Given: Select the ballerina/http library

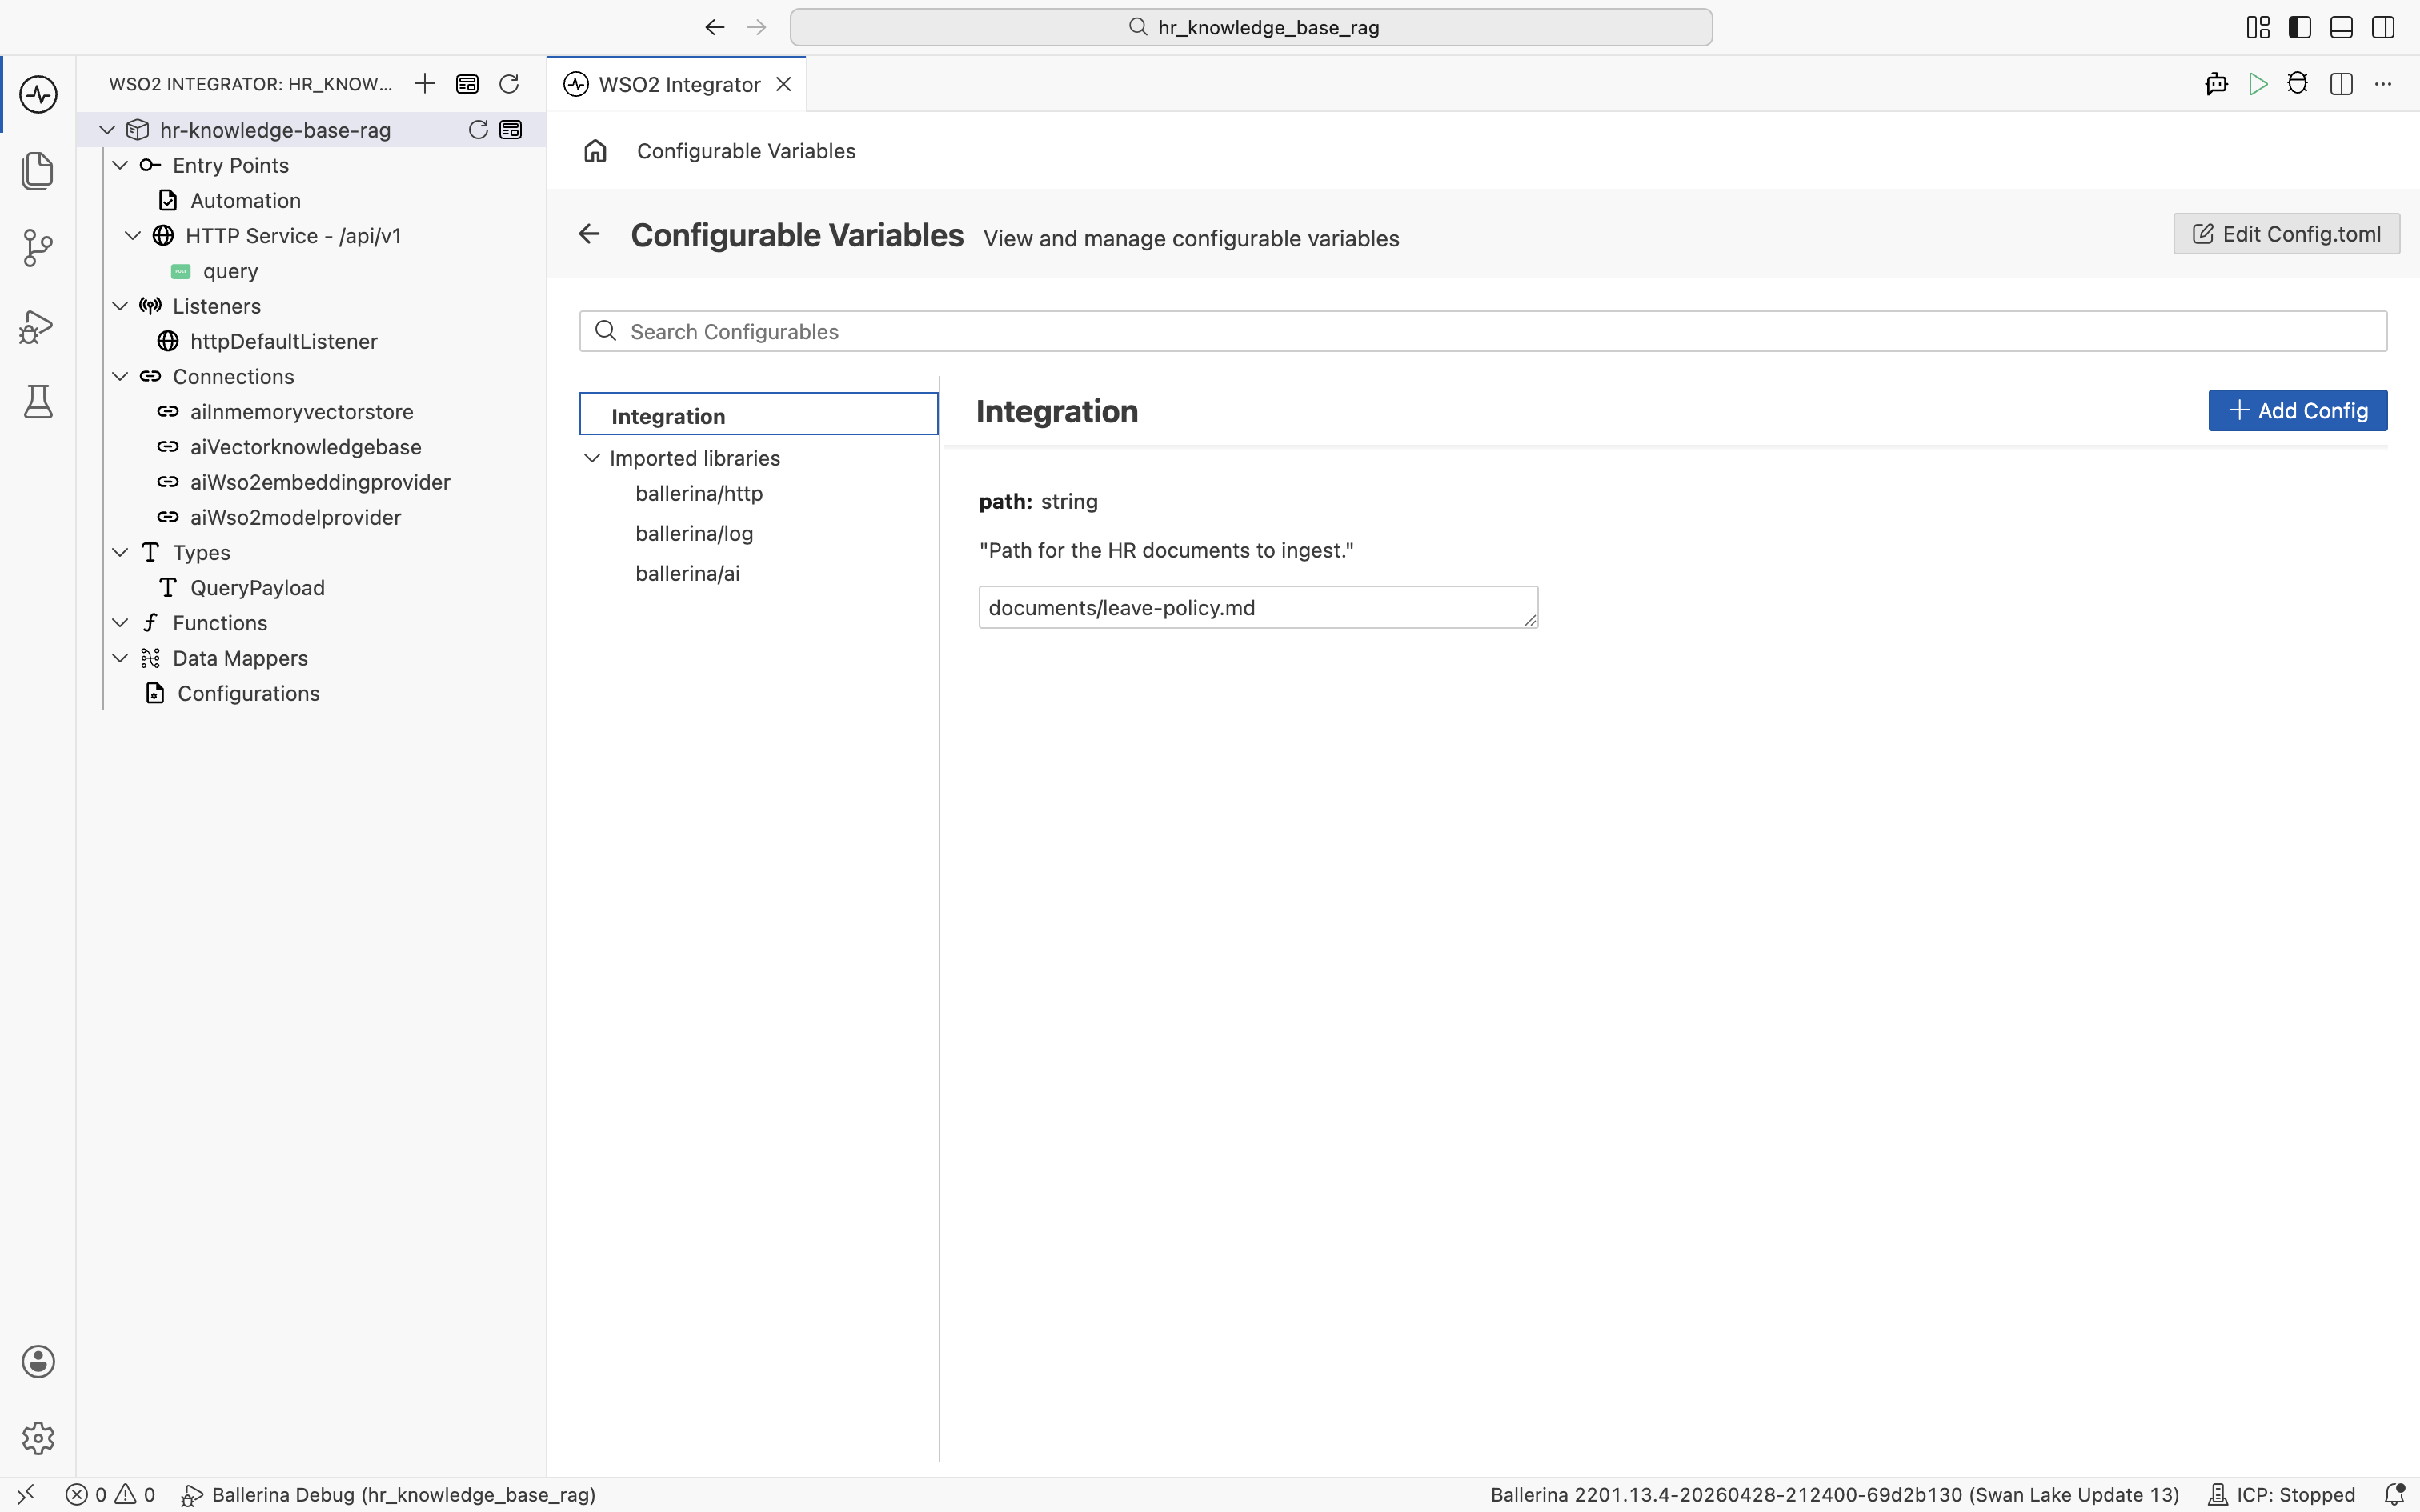Looking at the screenshot, I should (x=699, y=494).
